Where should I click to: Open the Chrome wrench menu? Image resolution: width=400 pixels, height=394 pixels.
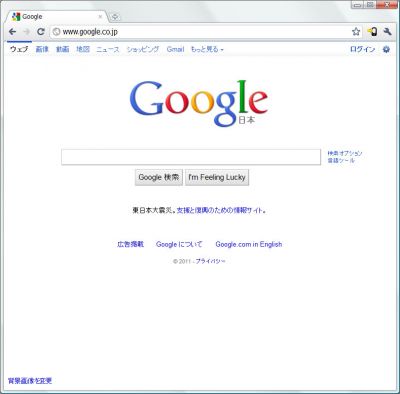pos(387,32)
